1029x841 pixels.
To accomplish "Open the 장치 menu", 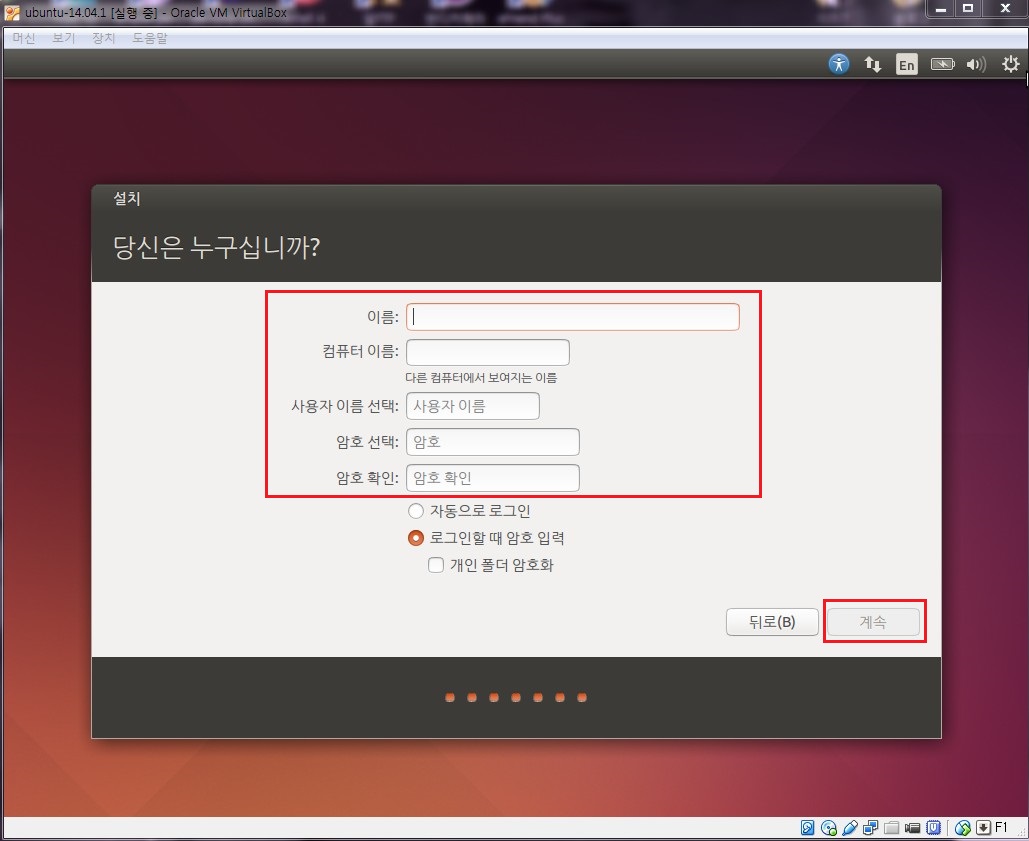I will [x=103, y=38].
